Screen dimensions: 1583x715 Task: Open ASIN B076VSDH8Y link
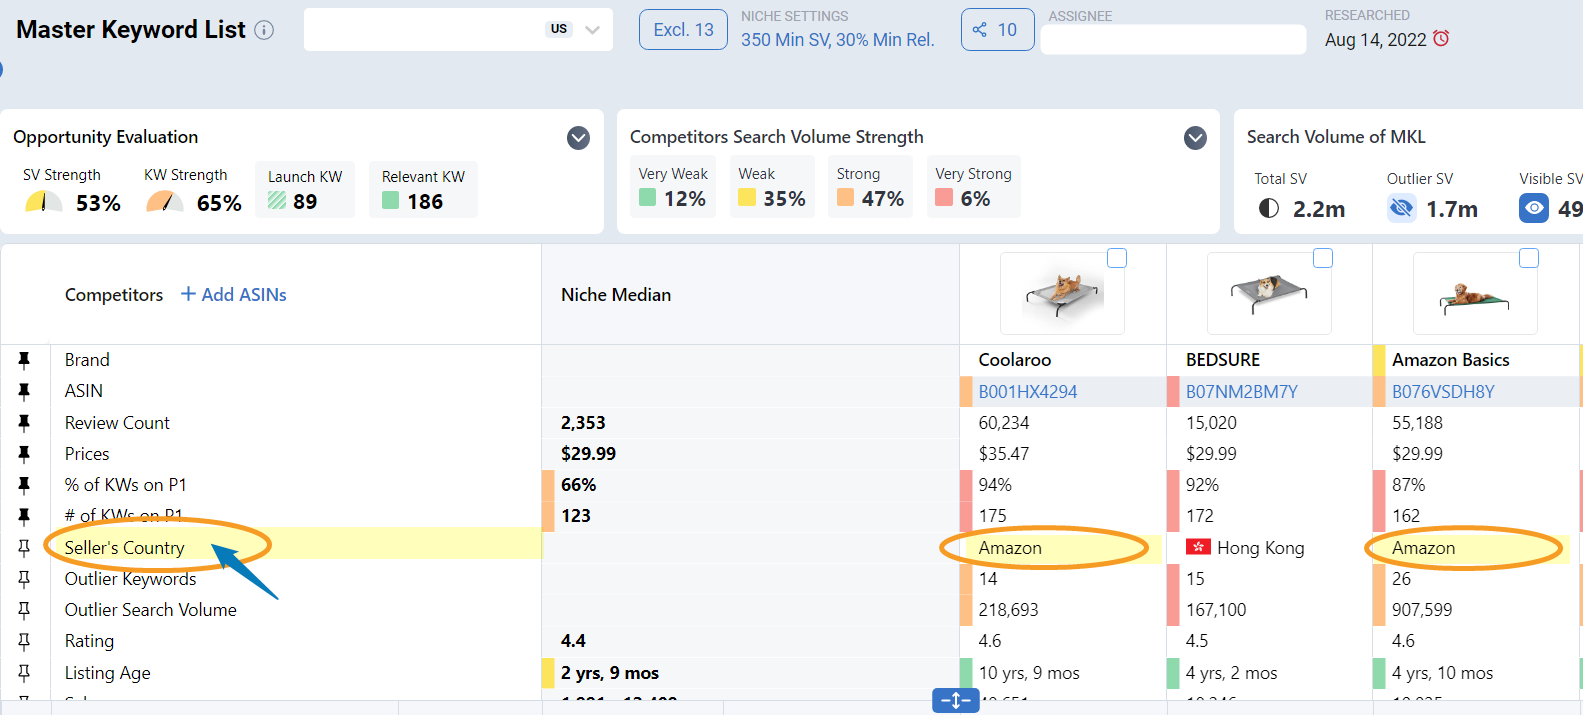click(x=1443, y=392)
